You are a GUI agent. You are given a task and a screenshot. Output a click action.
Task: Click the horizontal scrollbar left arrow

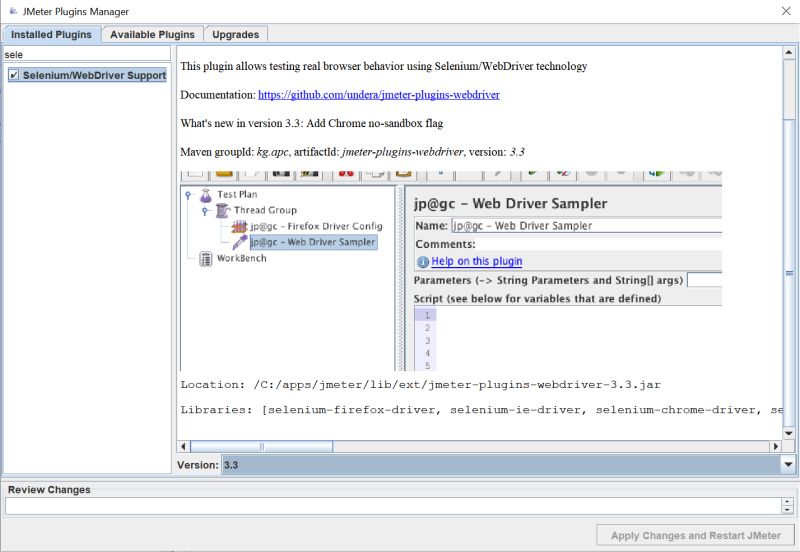[x=184, y=446]
